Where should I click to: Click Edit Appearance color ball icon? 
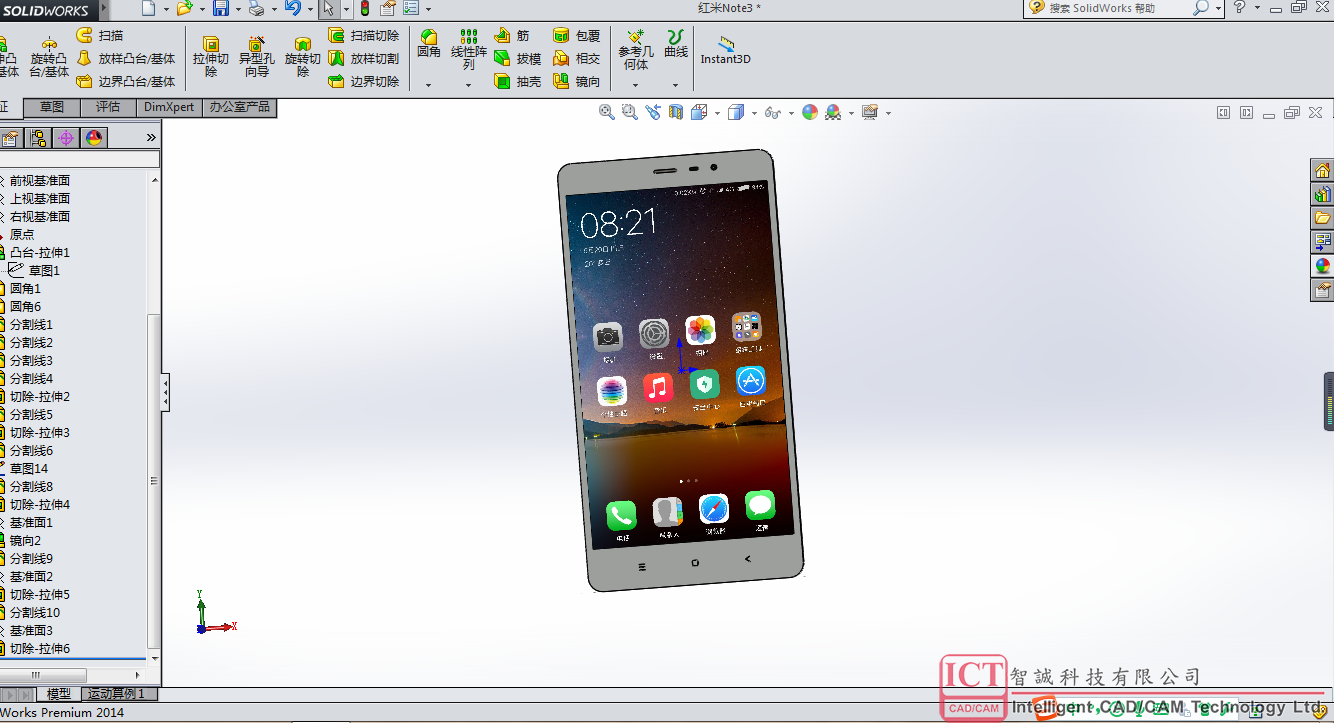[x=810, y=112]
